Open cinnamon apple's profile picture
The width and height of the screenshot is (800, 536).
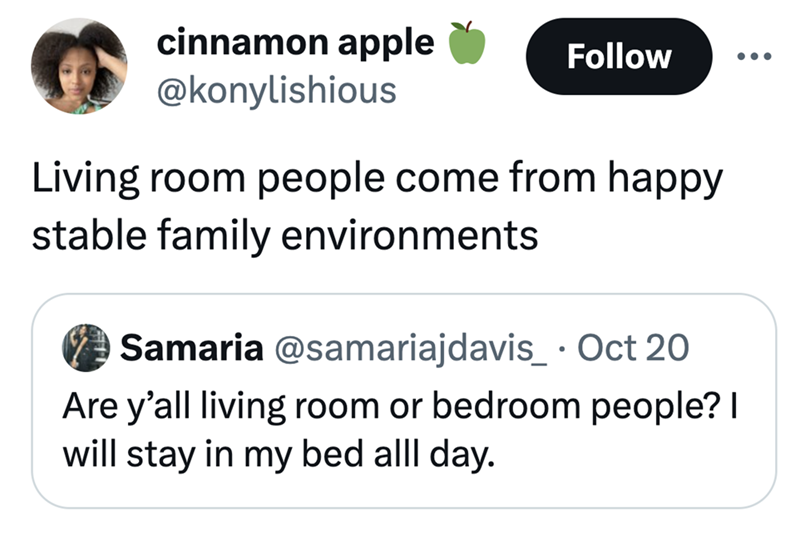(79, 66)
